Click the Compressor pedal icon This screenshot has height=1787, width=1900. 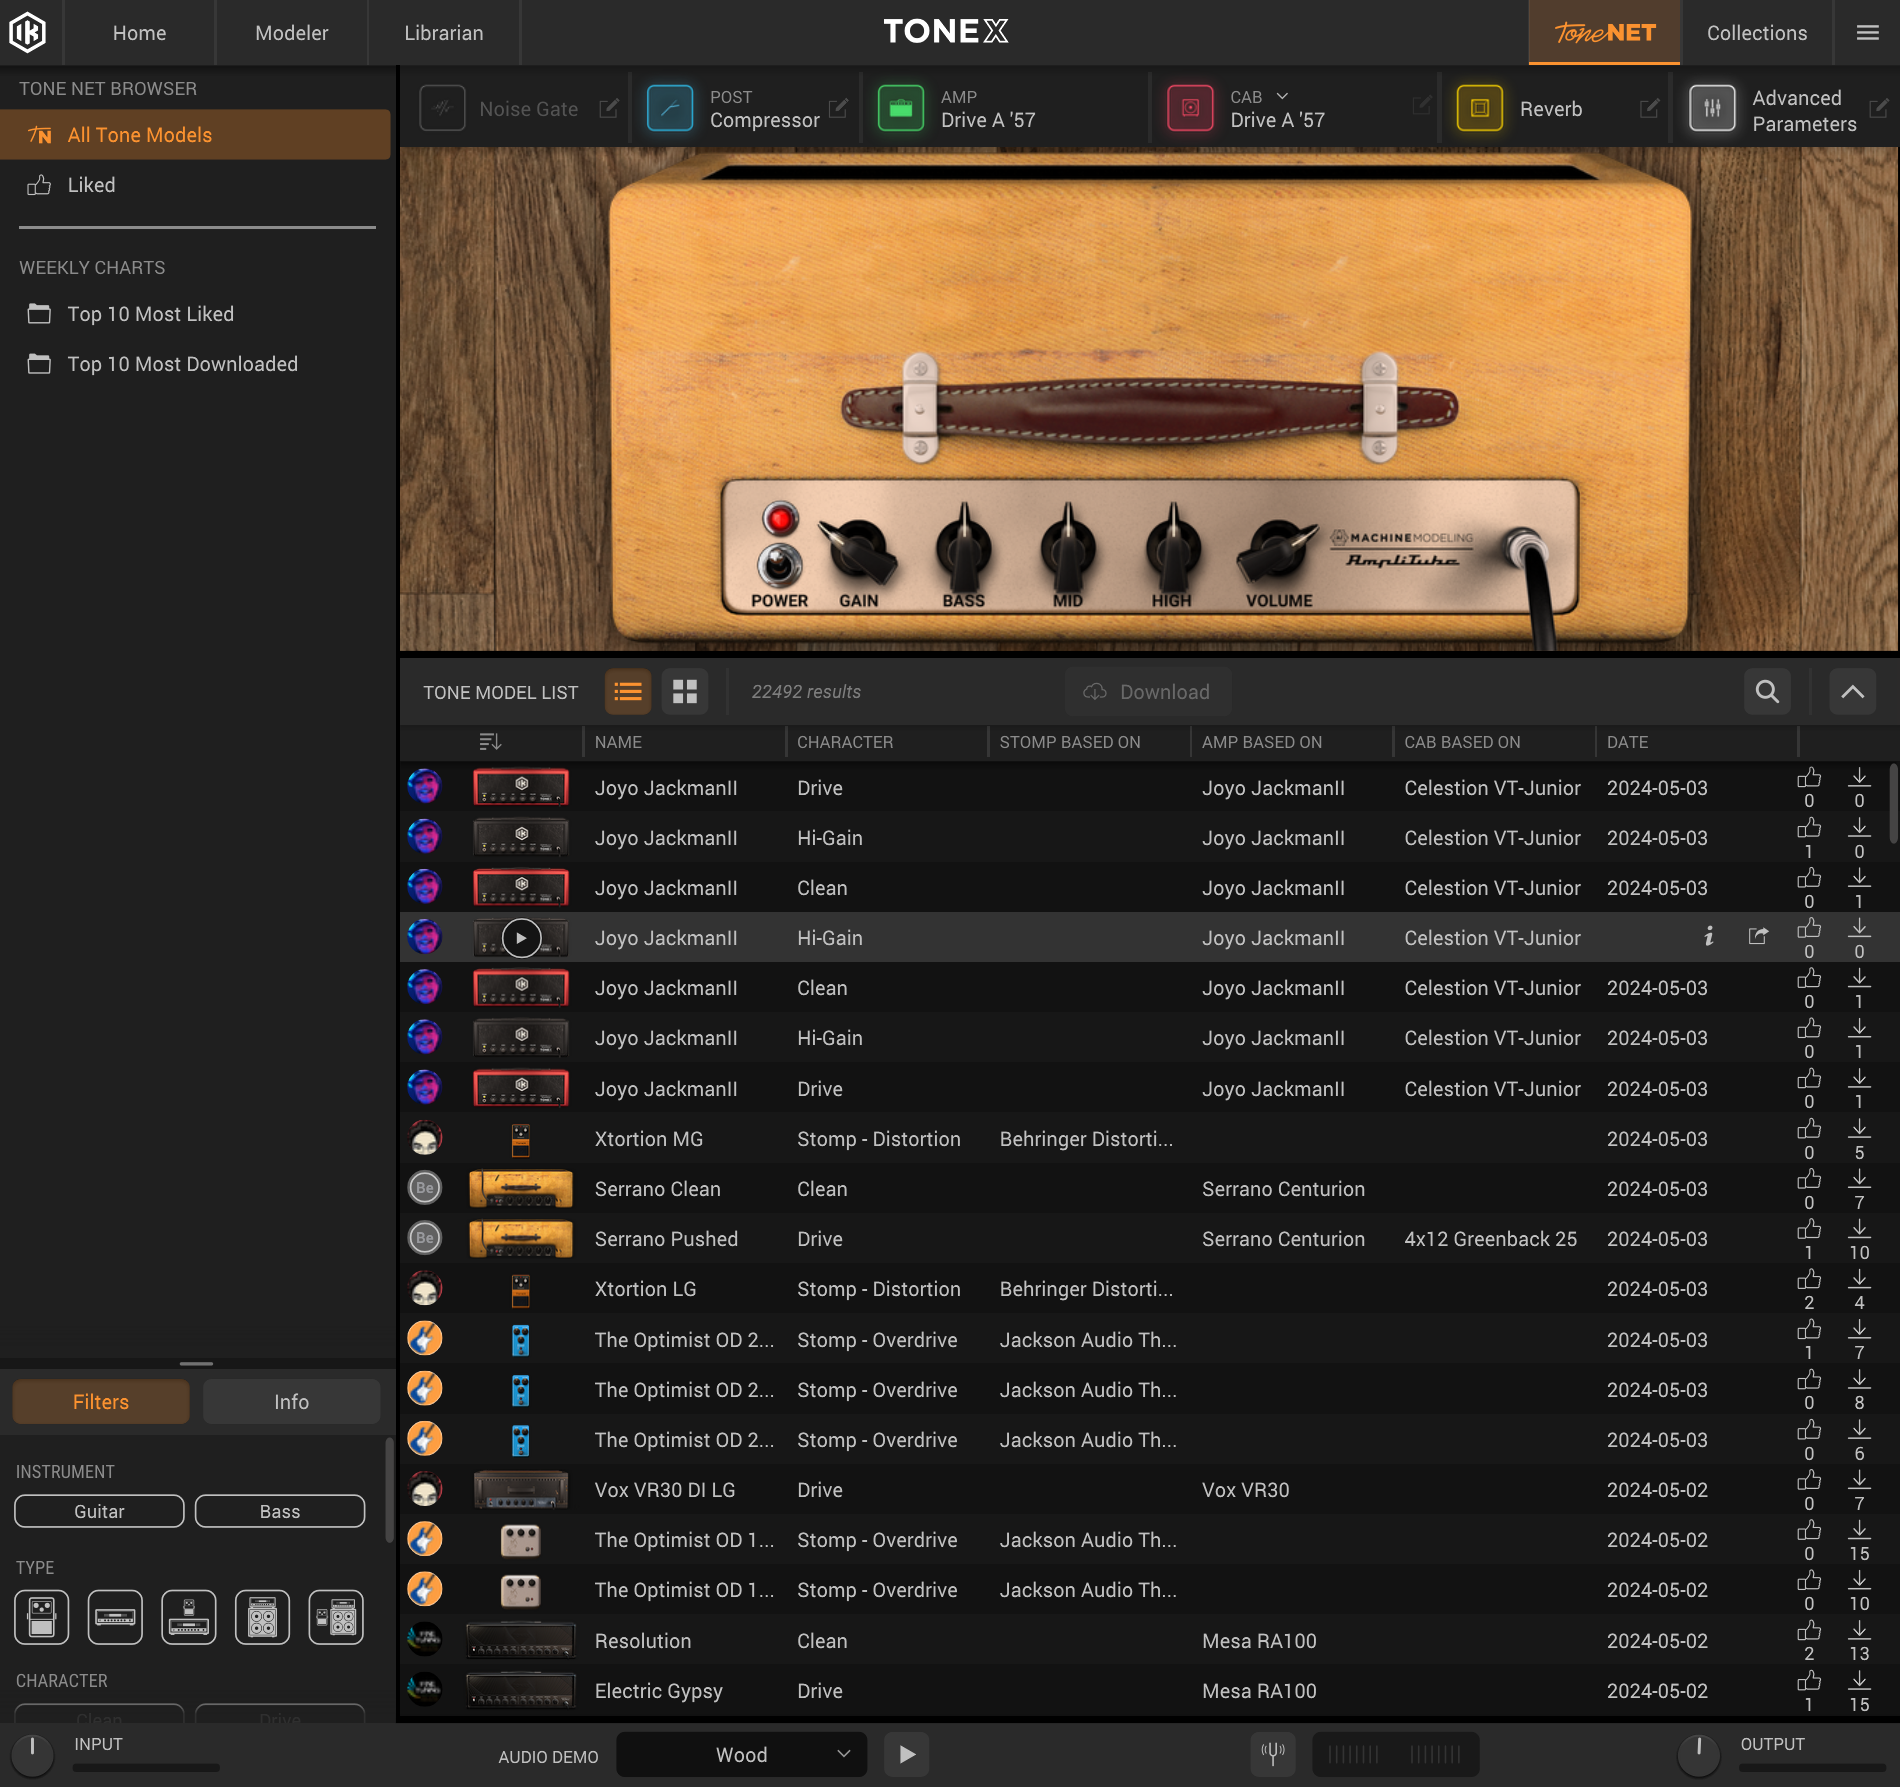tap(670, 108)
